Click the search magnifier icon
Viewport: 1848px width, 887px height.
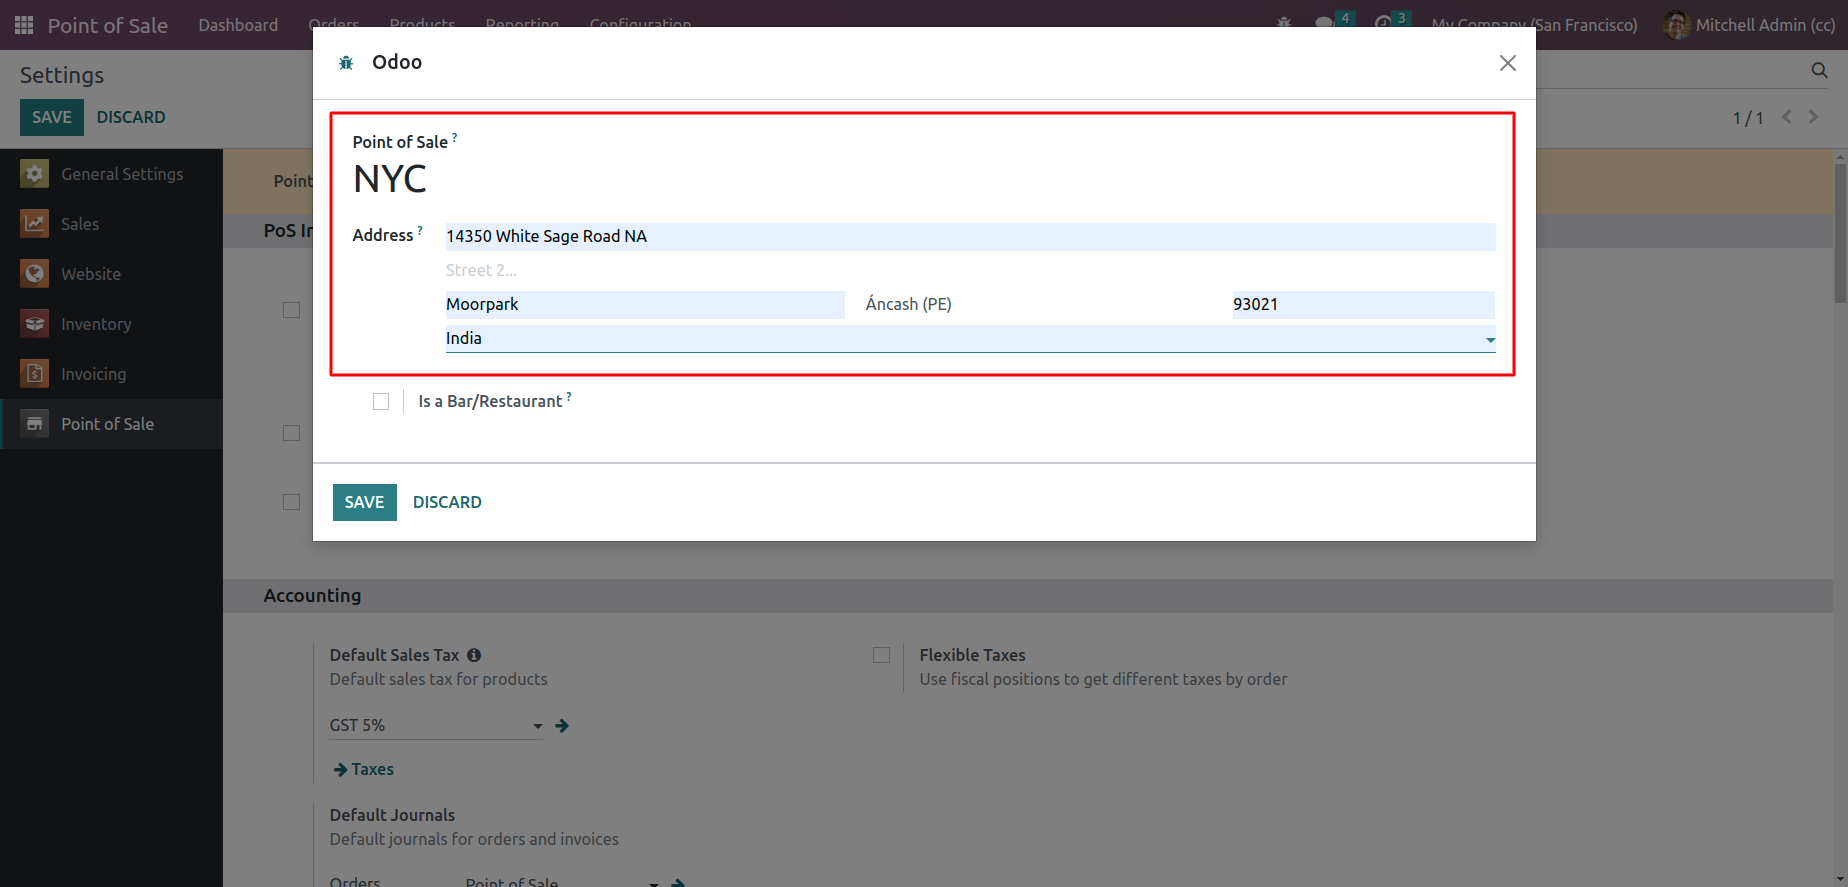coord(1819,70)
